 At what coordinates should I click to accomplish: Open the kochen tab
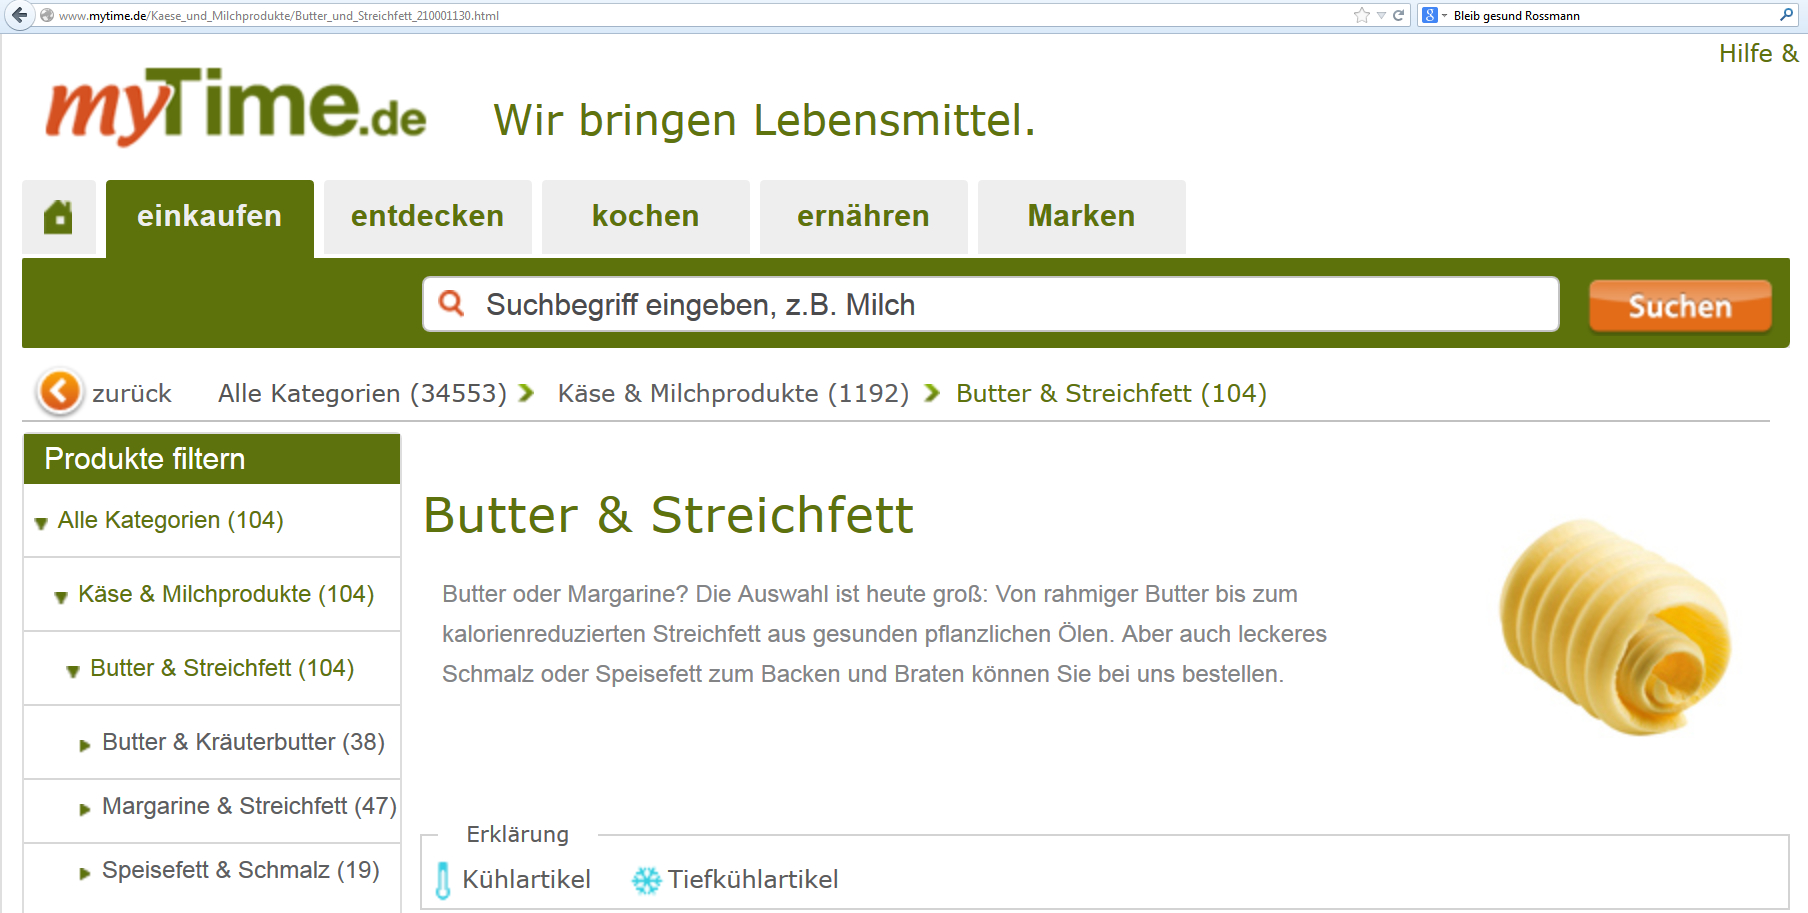[x=646, y=217]
